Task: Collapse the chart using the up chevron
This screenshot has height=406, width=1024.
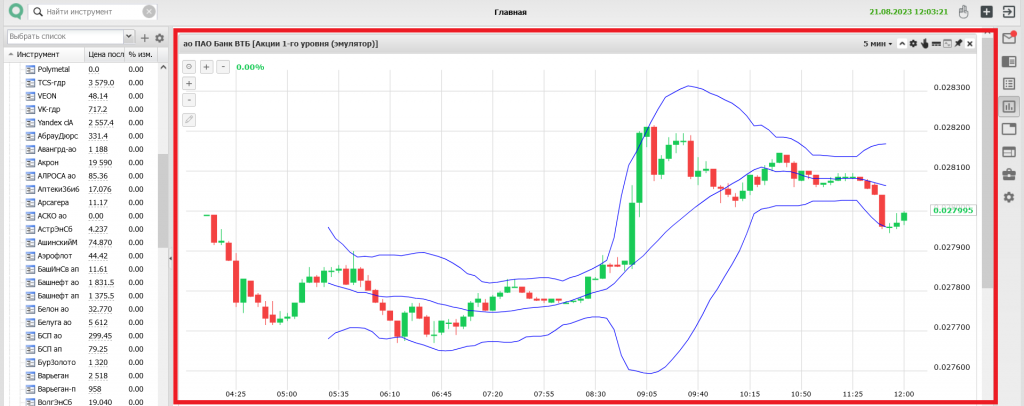Action: click(901, 44)
